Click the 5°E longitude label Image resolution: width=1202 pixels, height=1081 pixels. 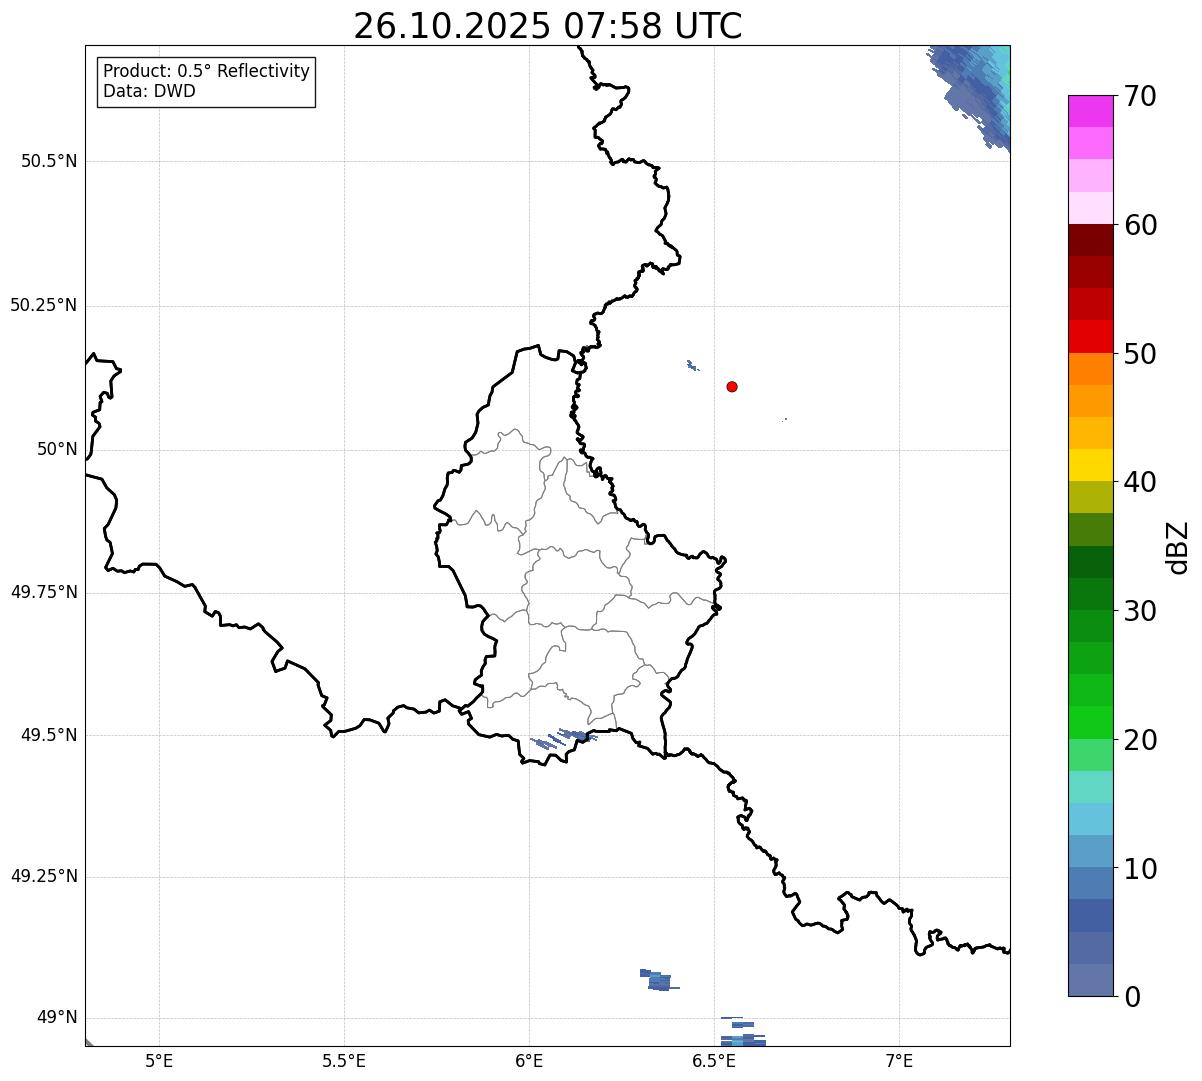pyautogui.click(x=159, y=1060)
